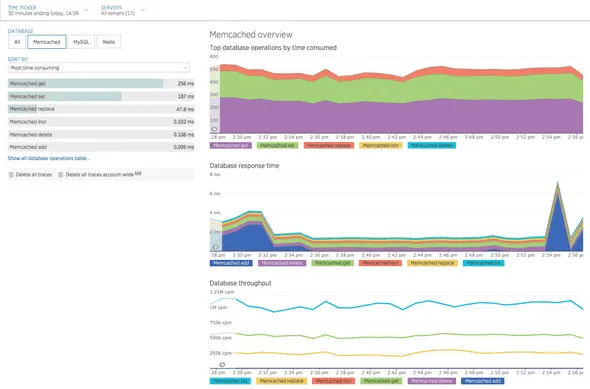590x389 pixels.
Task: Toggle Memcached replace in throughput legend
Action: pyautogui.click(x=281, y=381)
